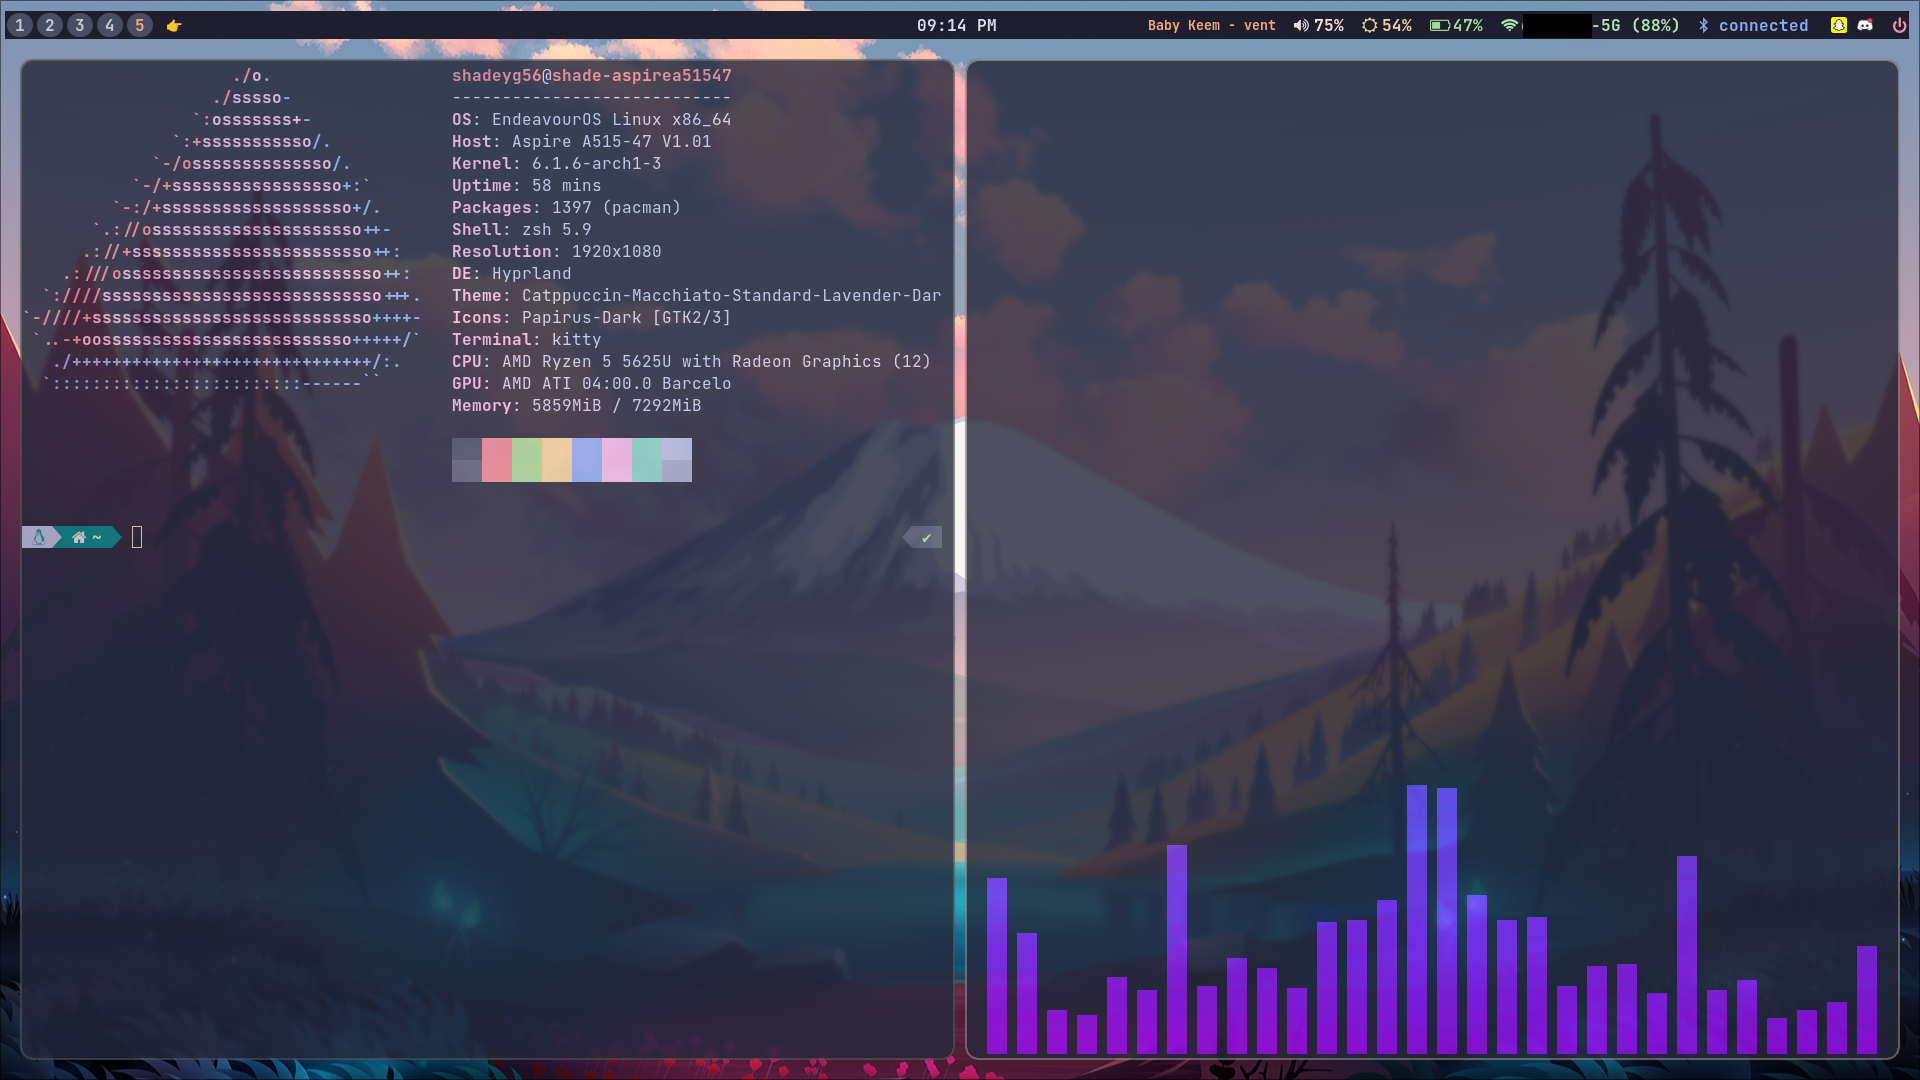
Task: Open workspace 4
Action: tap(110, 25)
